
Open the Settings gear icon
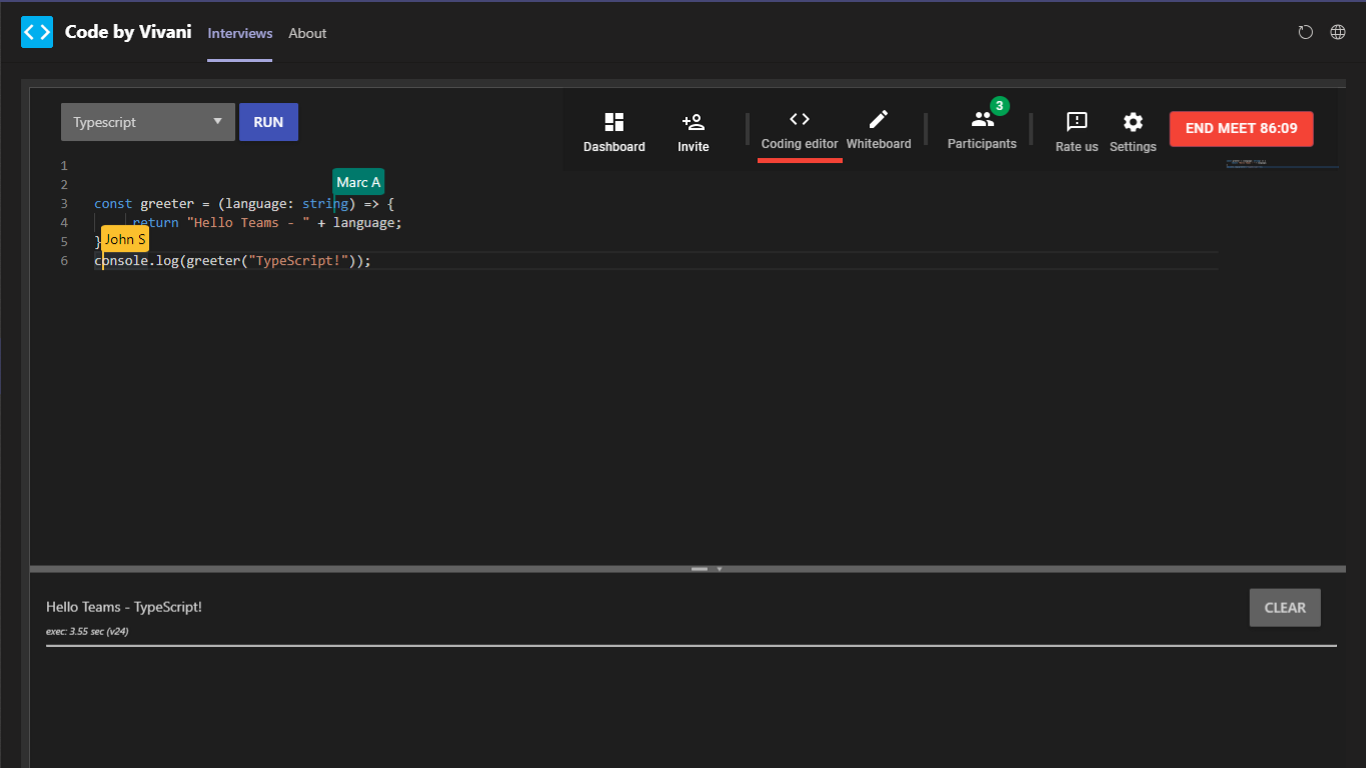[x=1133, y=122]
